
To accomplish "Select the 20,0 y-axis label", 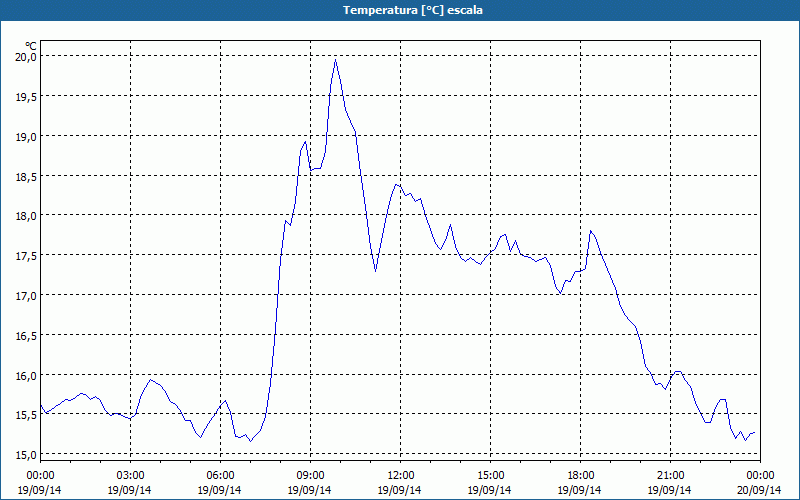I will 26,57.
